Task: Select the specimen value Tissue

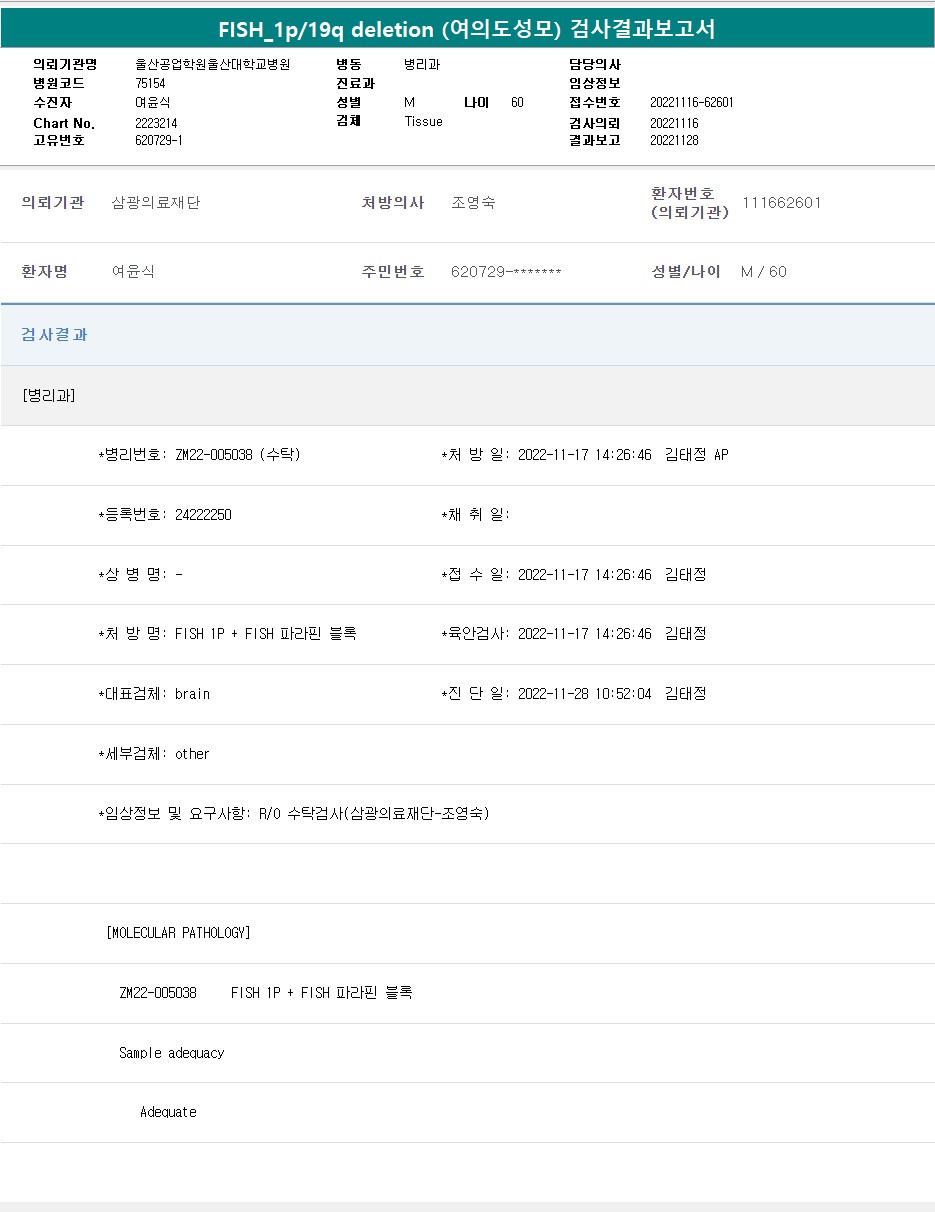Action: tap(423, 122)
